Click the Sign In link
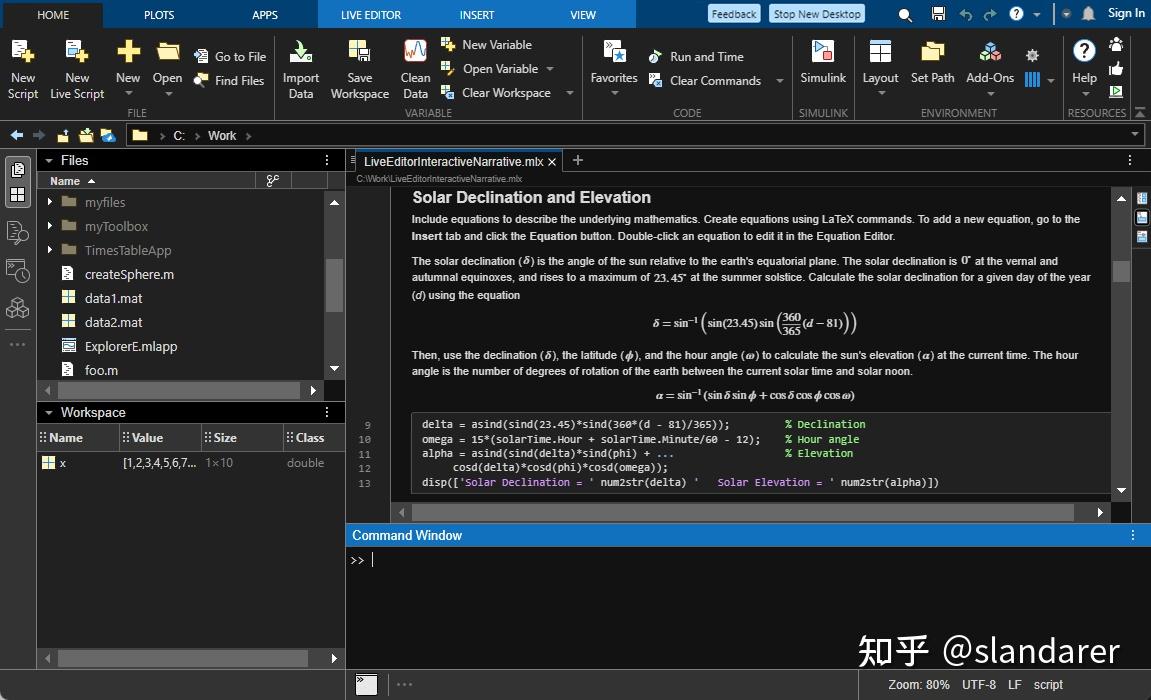Screen dimensions: 1151x700 pos(1125,13)
